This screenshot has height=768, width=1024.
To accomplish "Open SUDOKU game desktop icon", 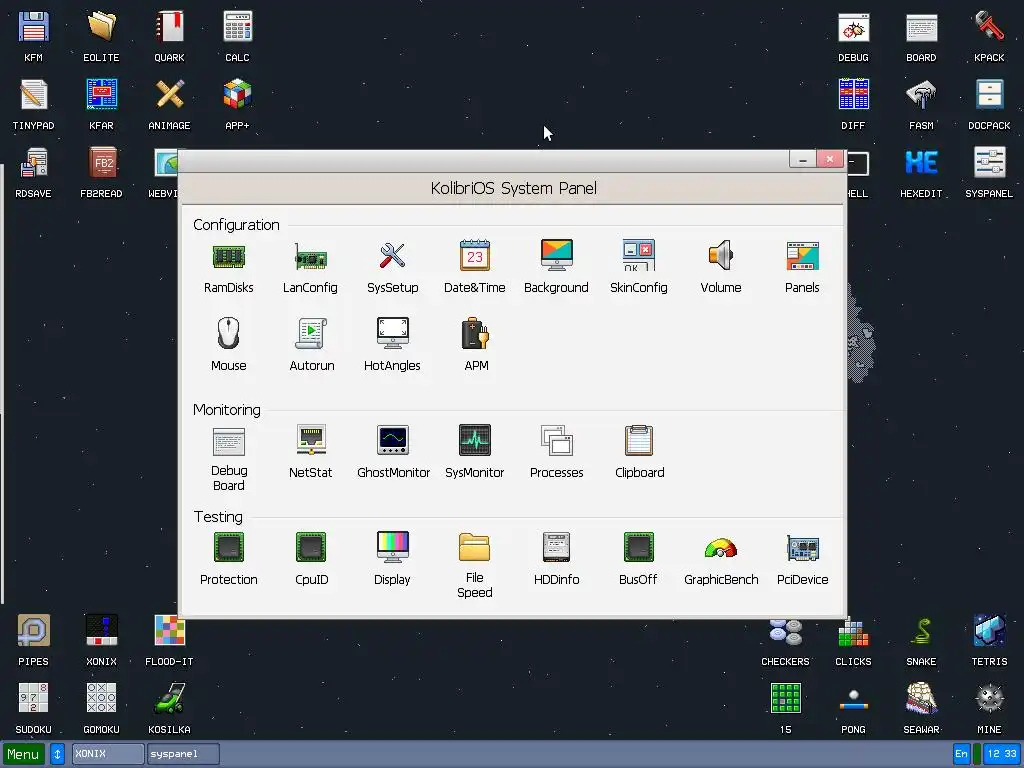I will [x=33, y=699].
